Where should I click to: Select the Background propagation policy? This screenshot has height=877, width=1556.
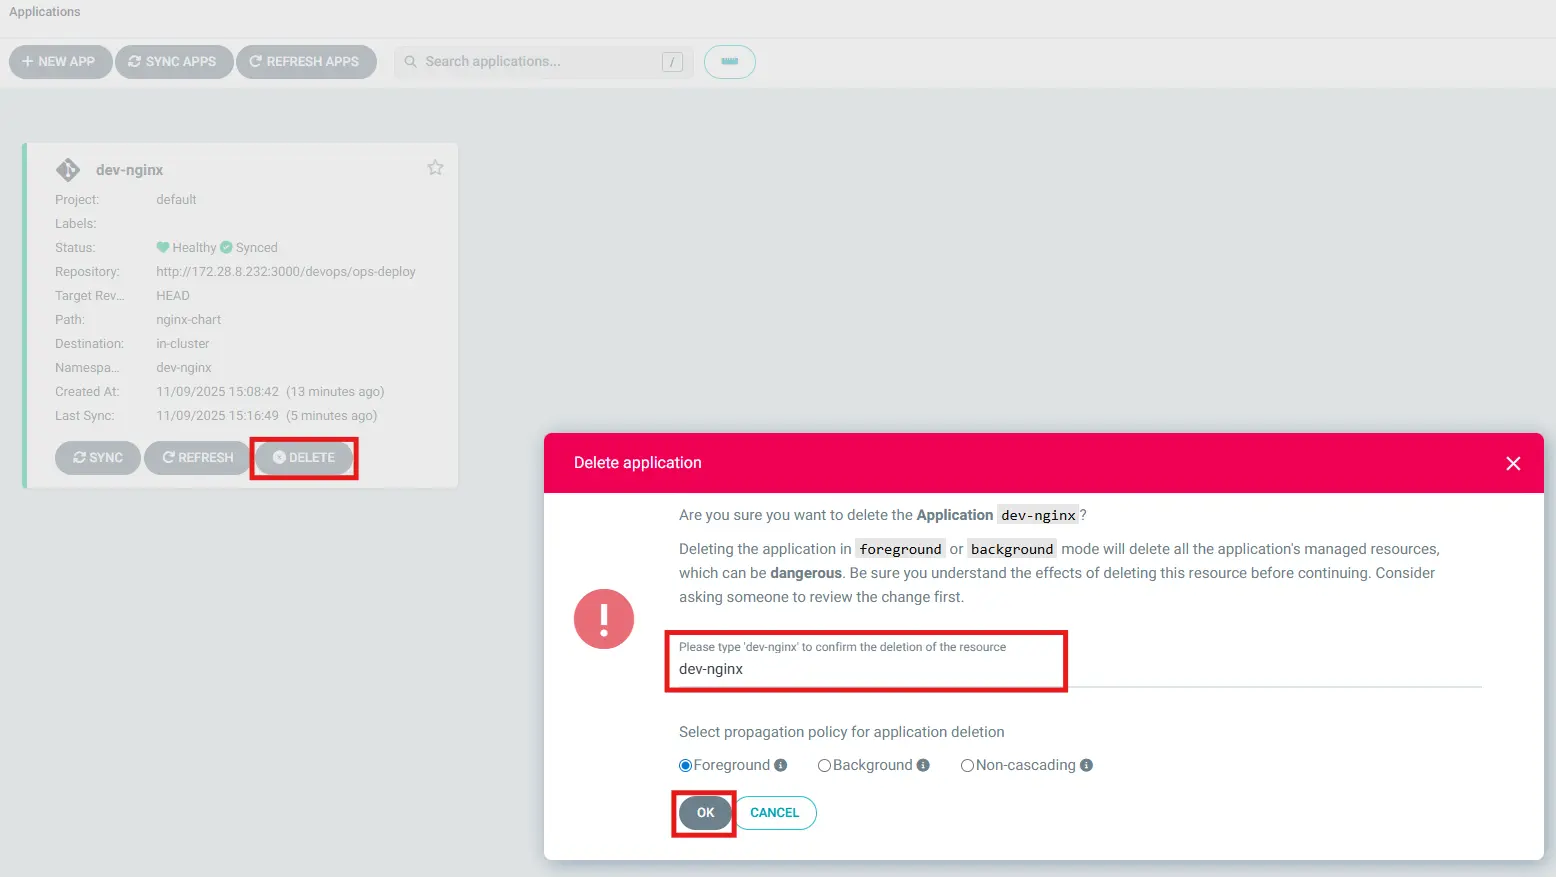tap(824, 765)
